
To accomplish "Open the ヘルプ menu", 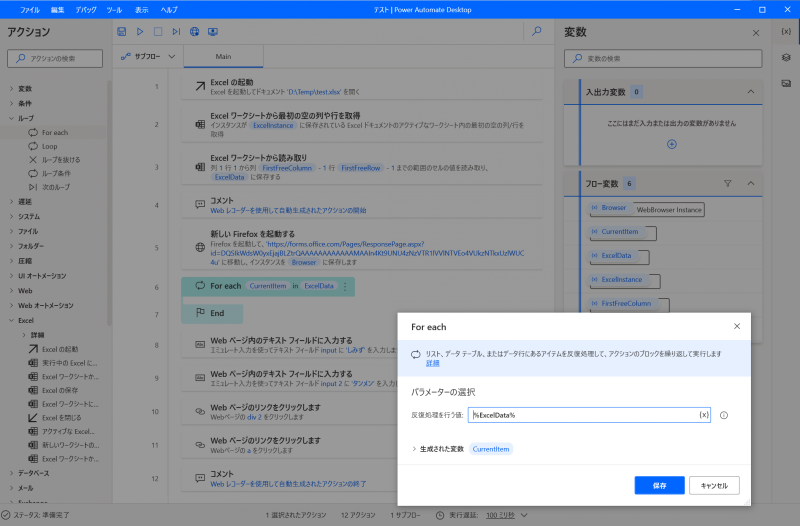I will pyautogui.click(x=169, y=10).
